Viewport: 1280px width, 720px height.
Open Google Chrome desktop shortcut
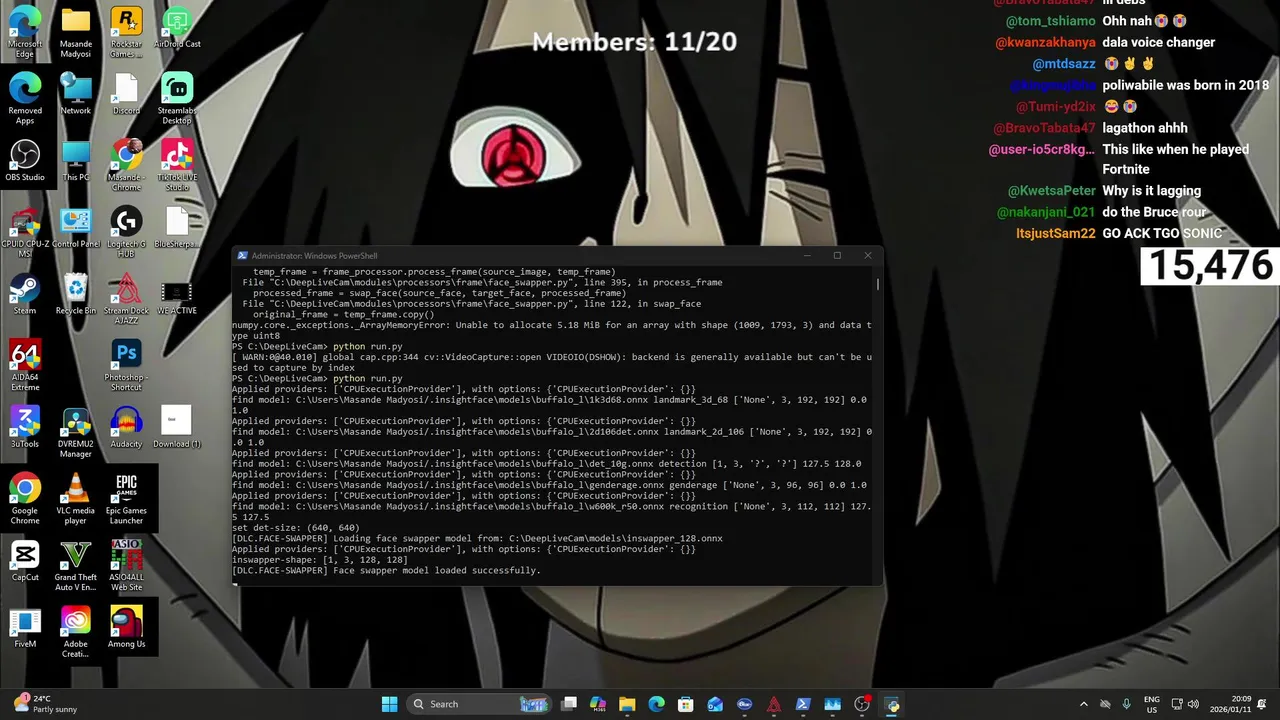(x=25, y=498)
